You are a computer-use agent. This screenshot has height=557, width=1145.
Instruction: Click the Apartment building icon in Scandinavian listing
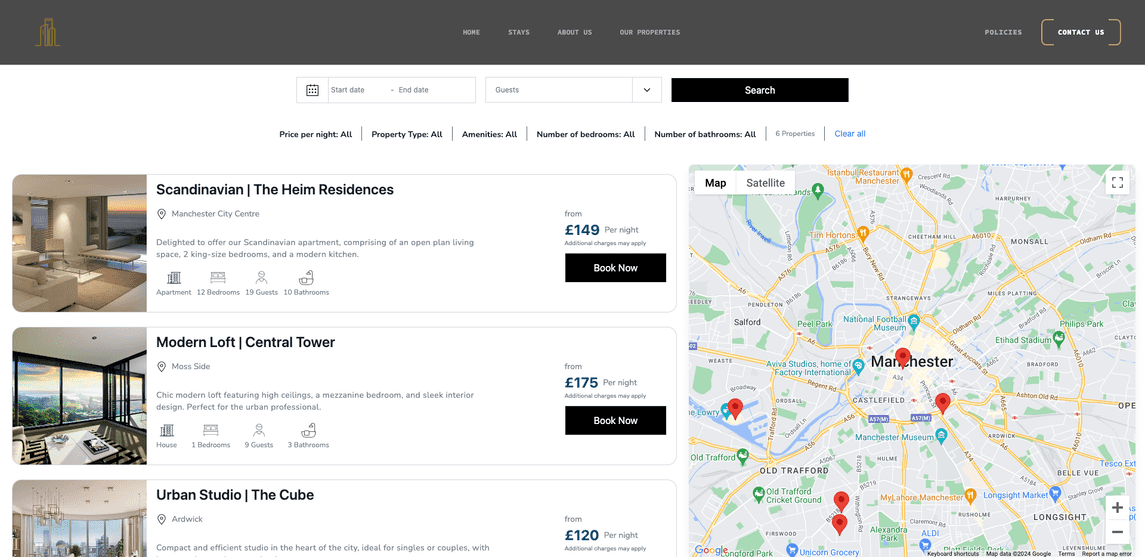tap(174, 277)
